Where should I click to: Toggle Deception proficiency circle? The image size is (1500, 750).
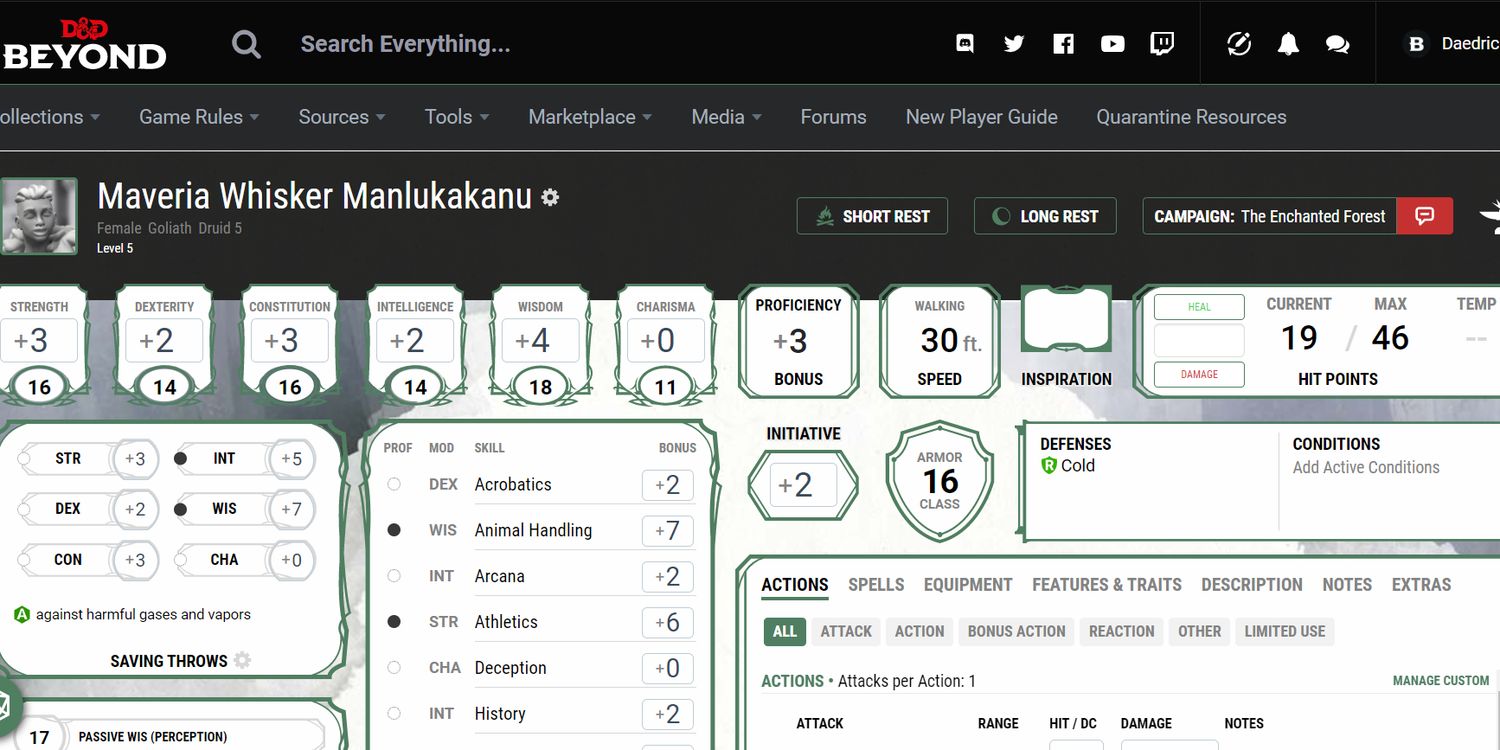(394, 667)
